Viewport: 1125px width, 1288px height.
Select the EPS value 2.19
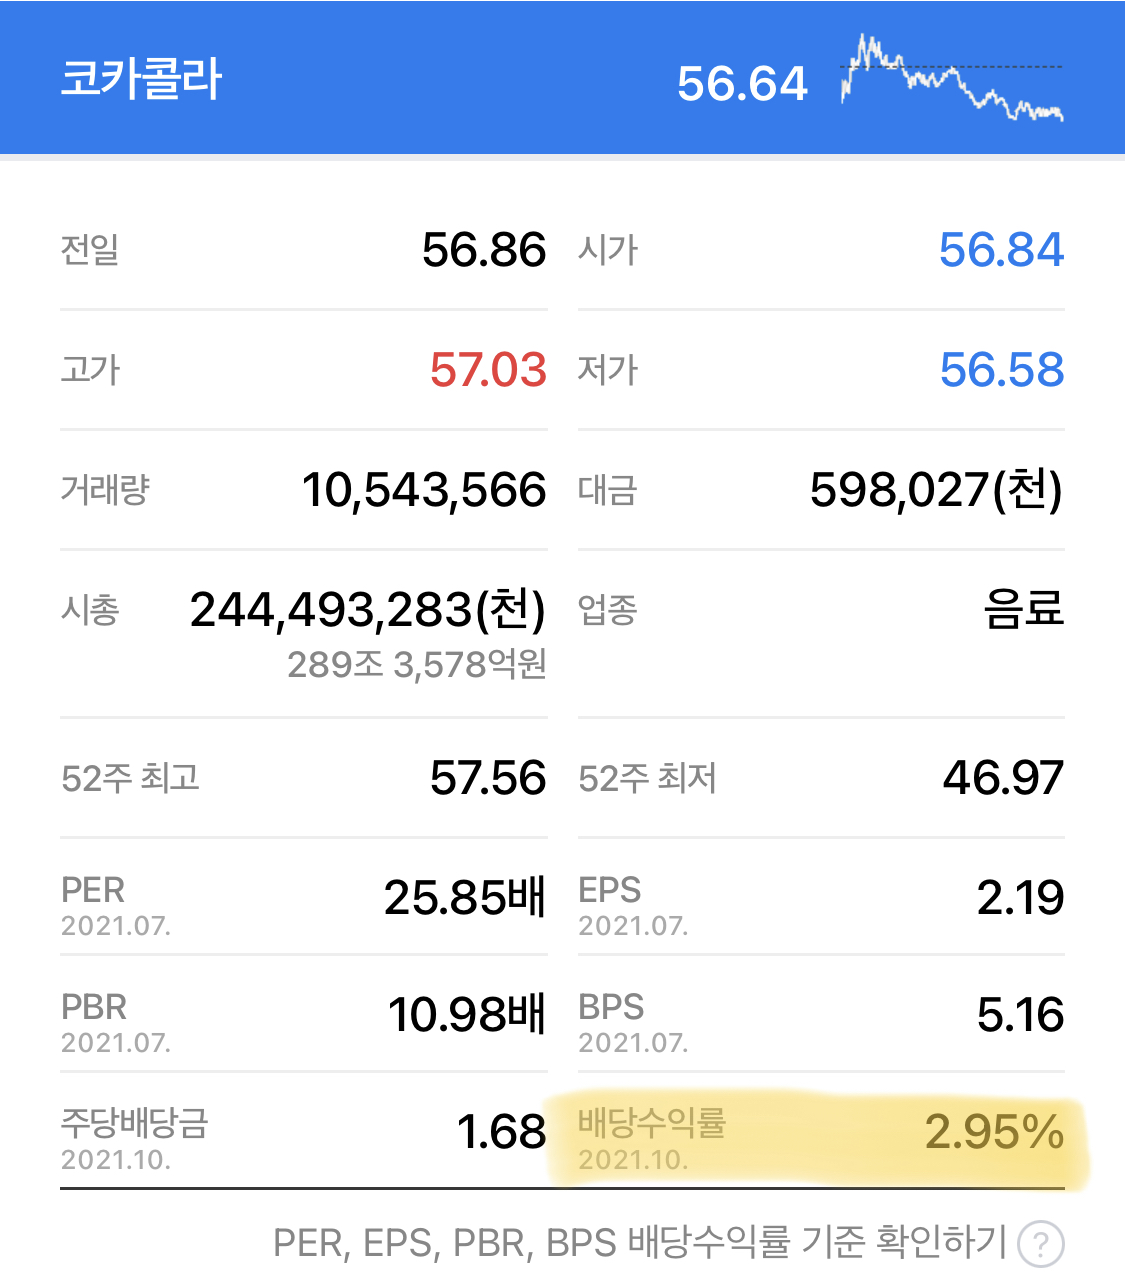[1020, 898]
